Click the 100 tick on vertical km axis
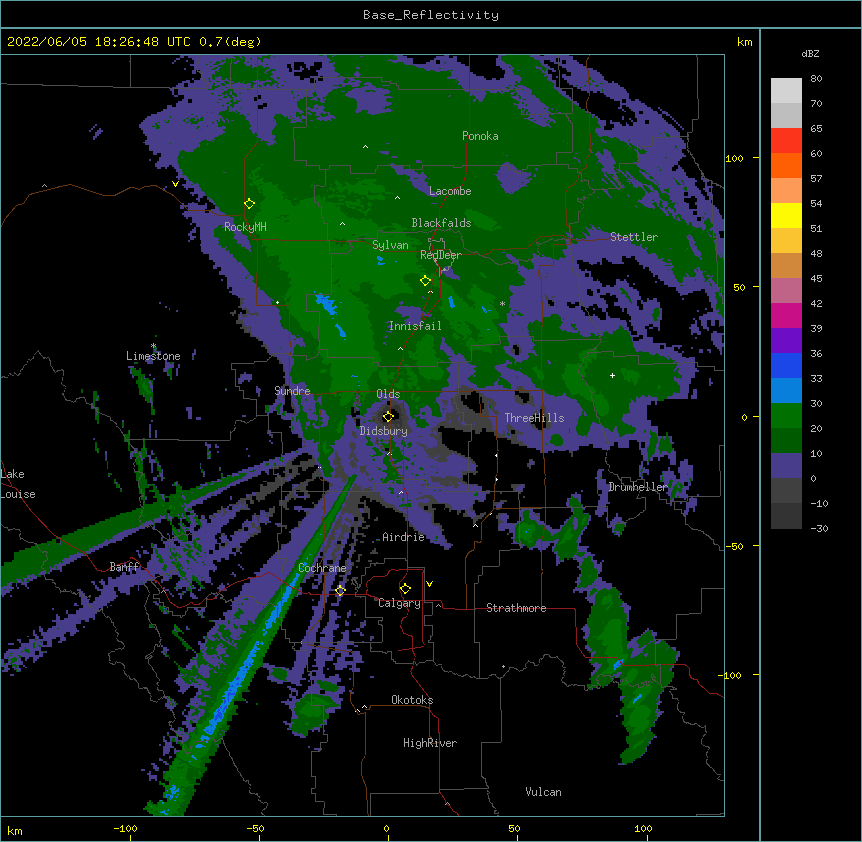This screenshot has height=842, width=862. (x=734, y=158)
